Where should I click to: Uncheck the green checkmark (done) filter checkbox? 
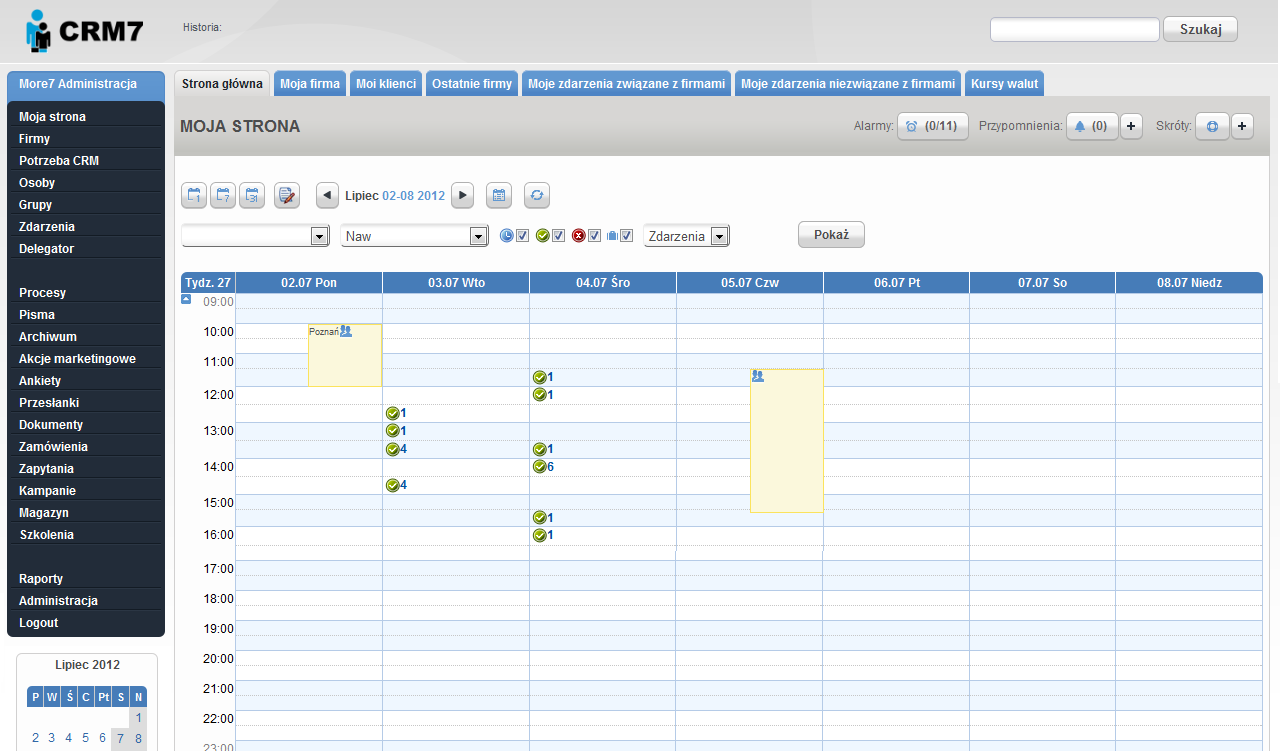click(559, 236)
